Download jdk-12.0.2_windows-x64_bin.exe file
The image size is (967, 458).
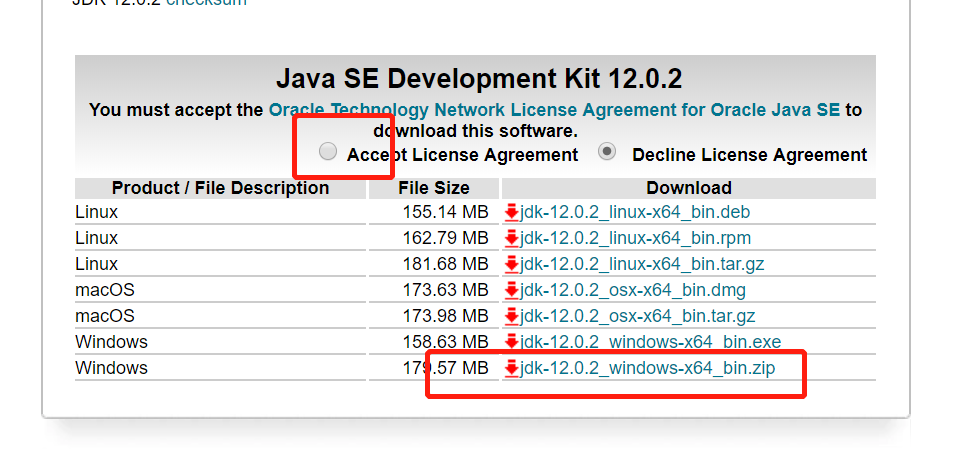(x=651, y=342)
